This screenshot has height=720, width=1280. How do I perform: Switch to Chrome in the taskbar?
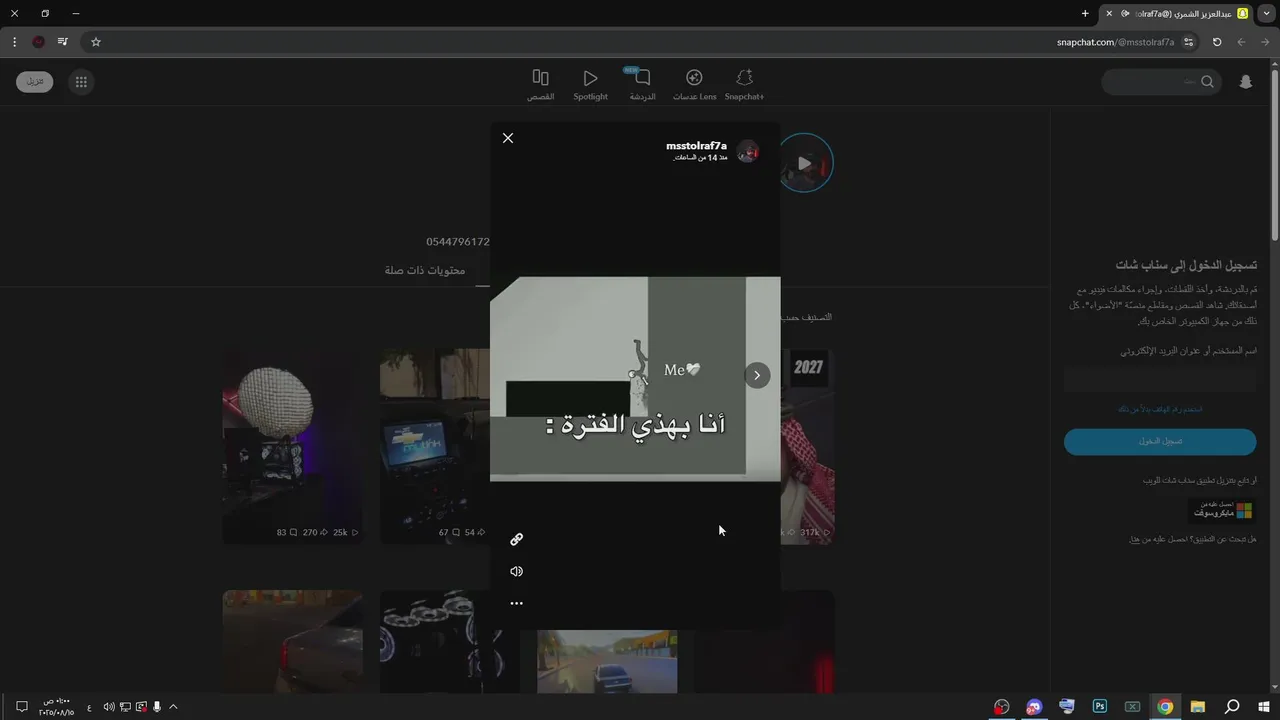pos(1165,707)
